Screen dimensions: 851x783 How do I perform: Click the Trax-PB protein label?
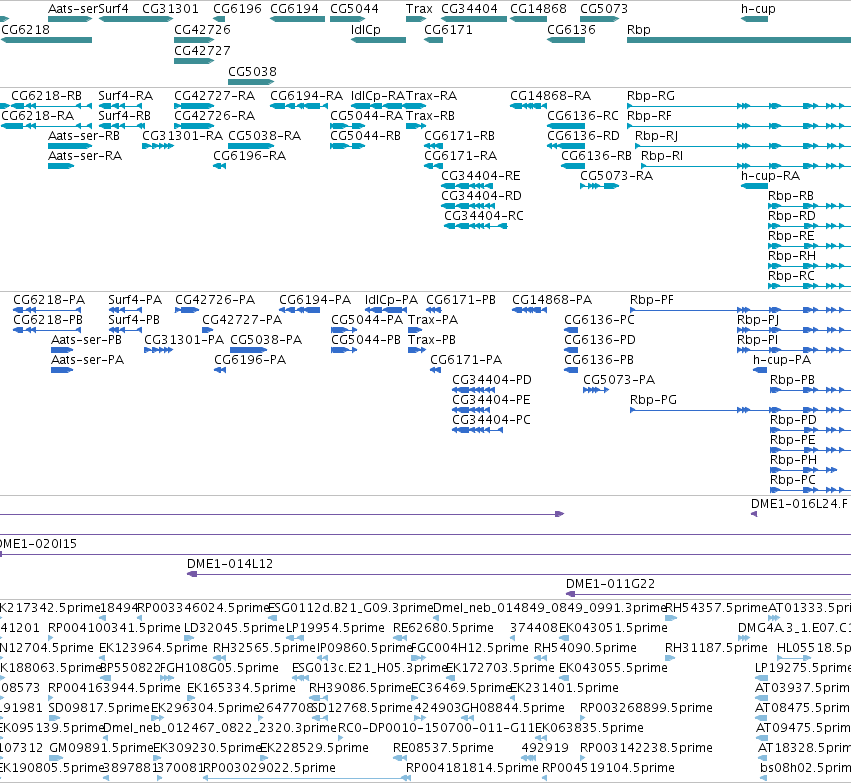(432, 340)
